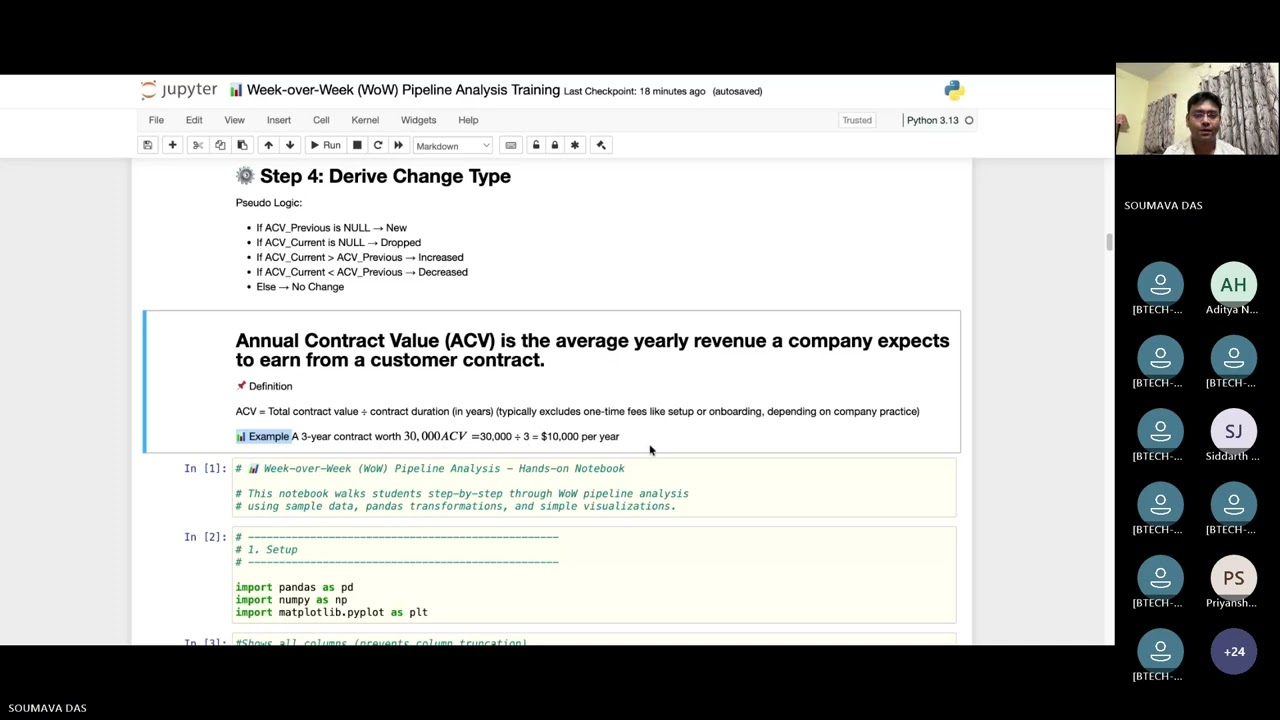Move the selected cell down
The width and height of the screenshot is (1280, 720).
click(x=290, y=145)
